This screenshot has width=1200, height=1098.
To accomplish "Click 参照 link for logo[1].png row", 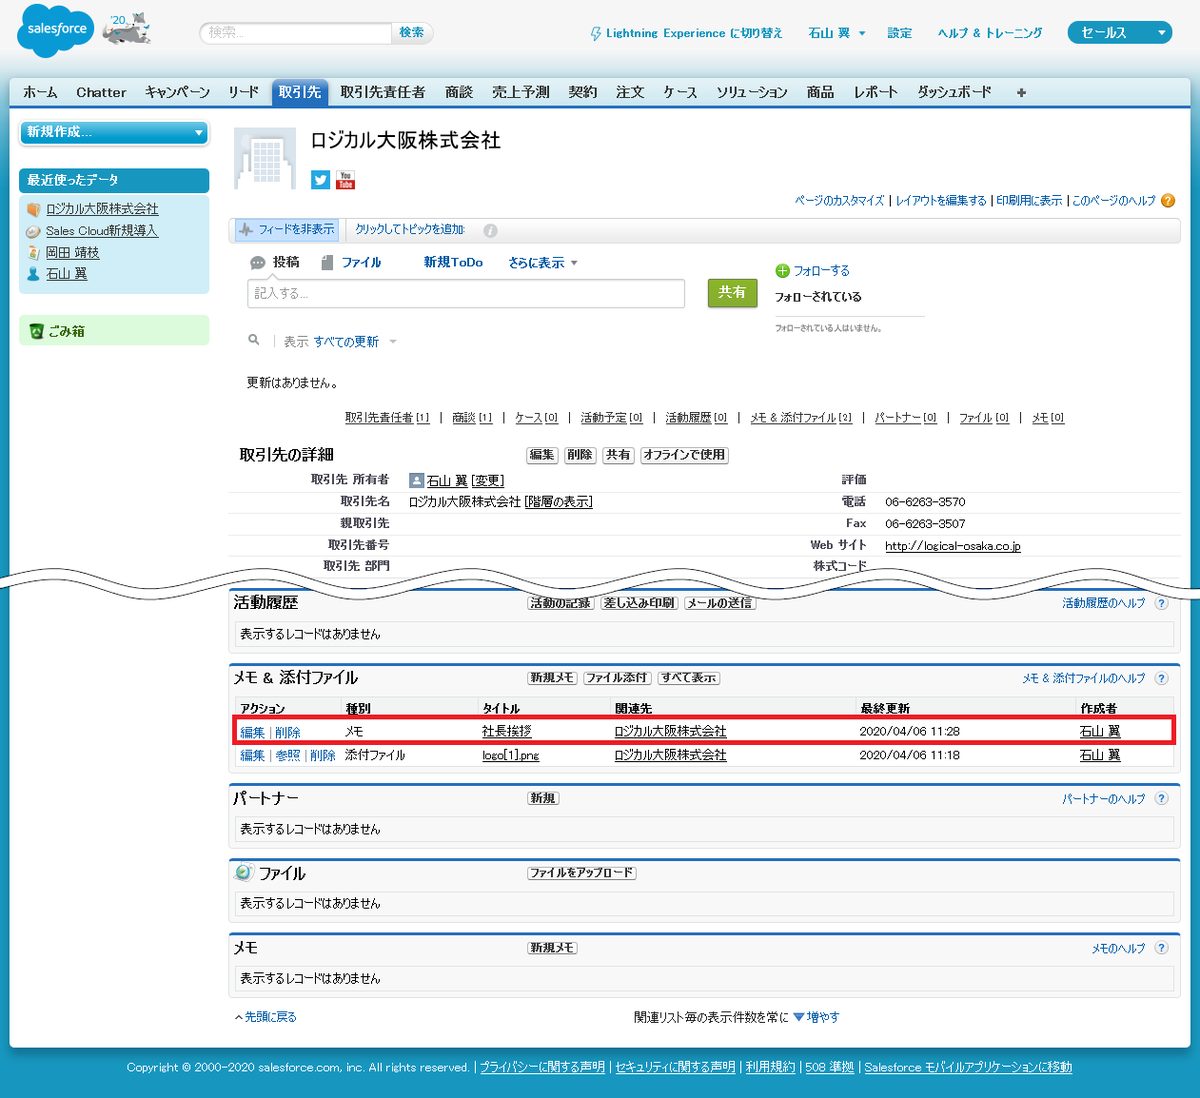I will coord(287,756).
